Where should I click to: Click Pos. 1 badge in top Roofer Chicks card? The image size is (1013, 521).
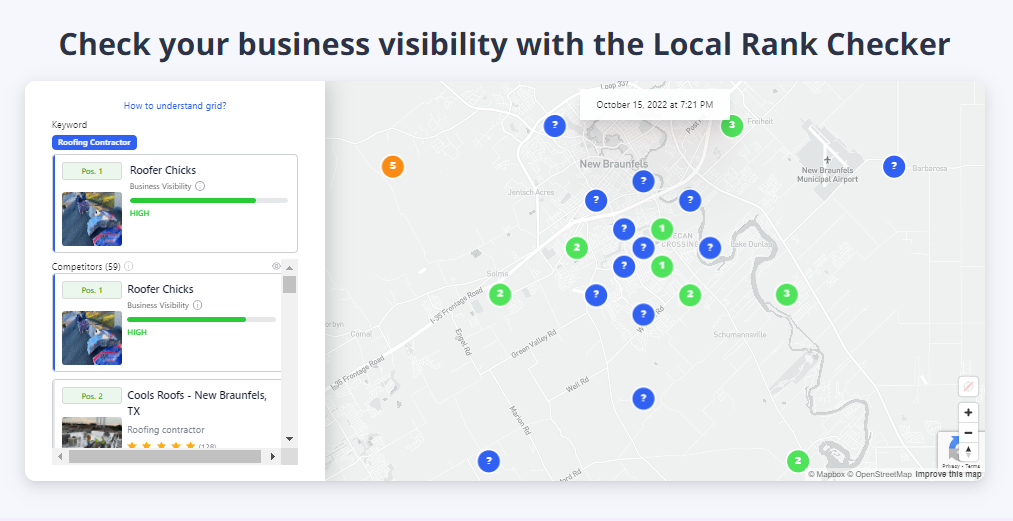(x=92, y=171)
